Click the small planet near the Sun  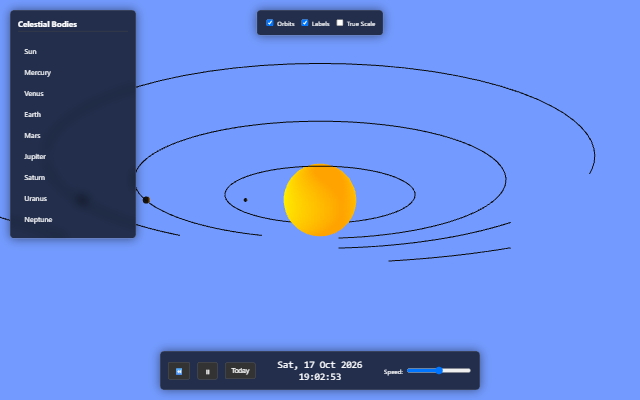(x=245, y=200)
